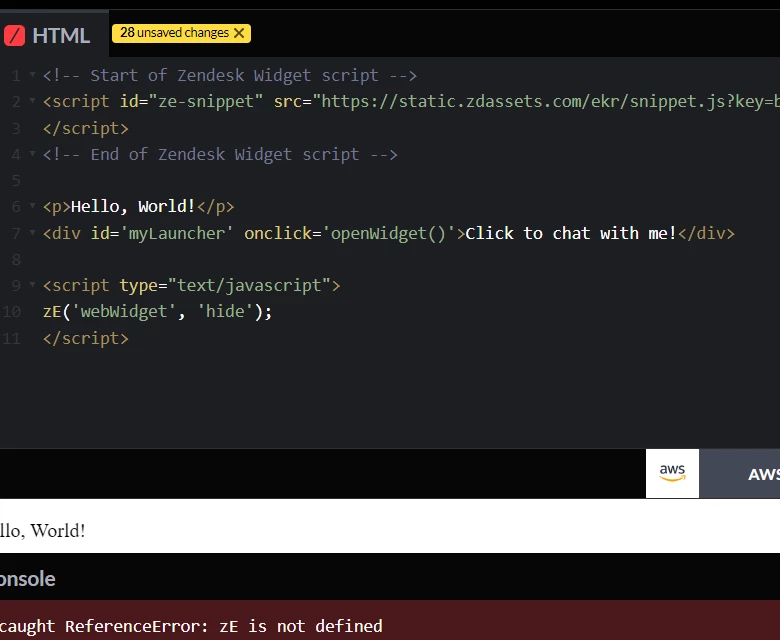This screenshot has width=780, height=640.
Task: Dismiss the 28 unsaved changes badge
Action: tap(239, 33)
